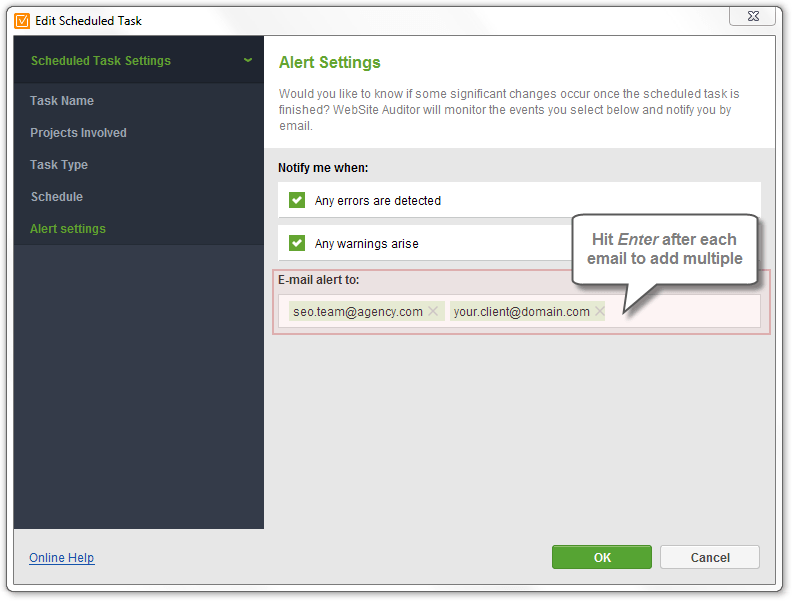Click the Edit Scheduled Task app icon
The image size is (792, 601).
tap(22, 21)
